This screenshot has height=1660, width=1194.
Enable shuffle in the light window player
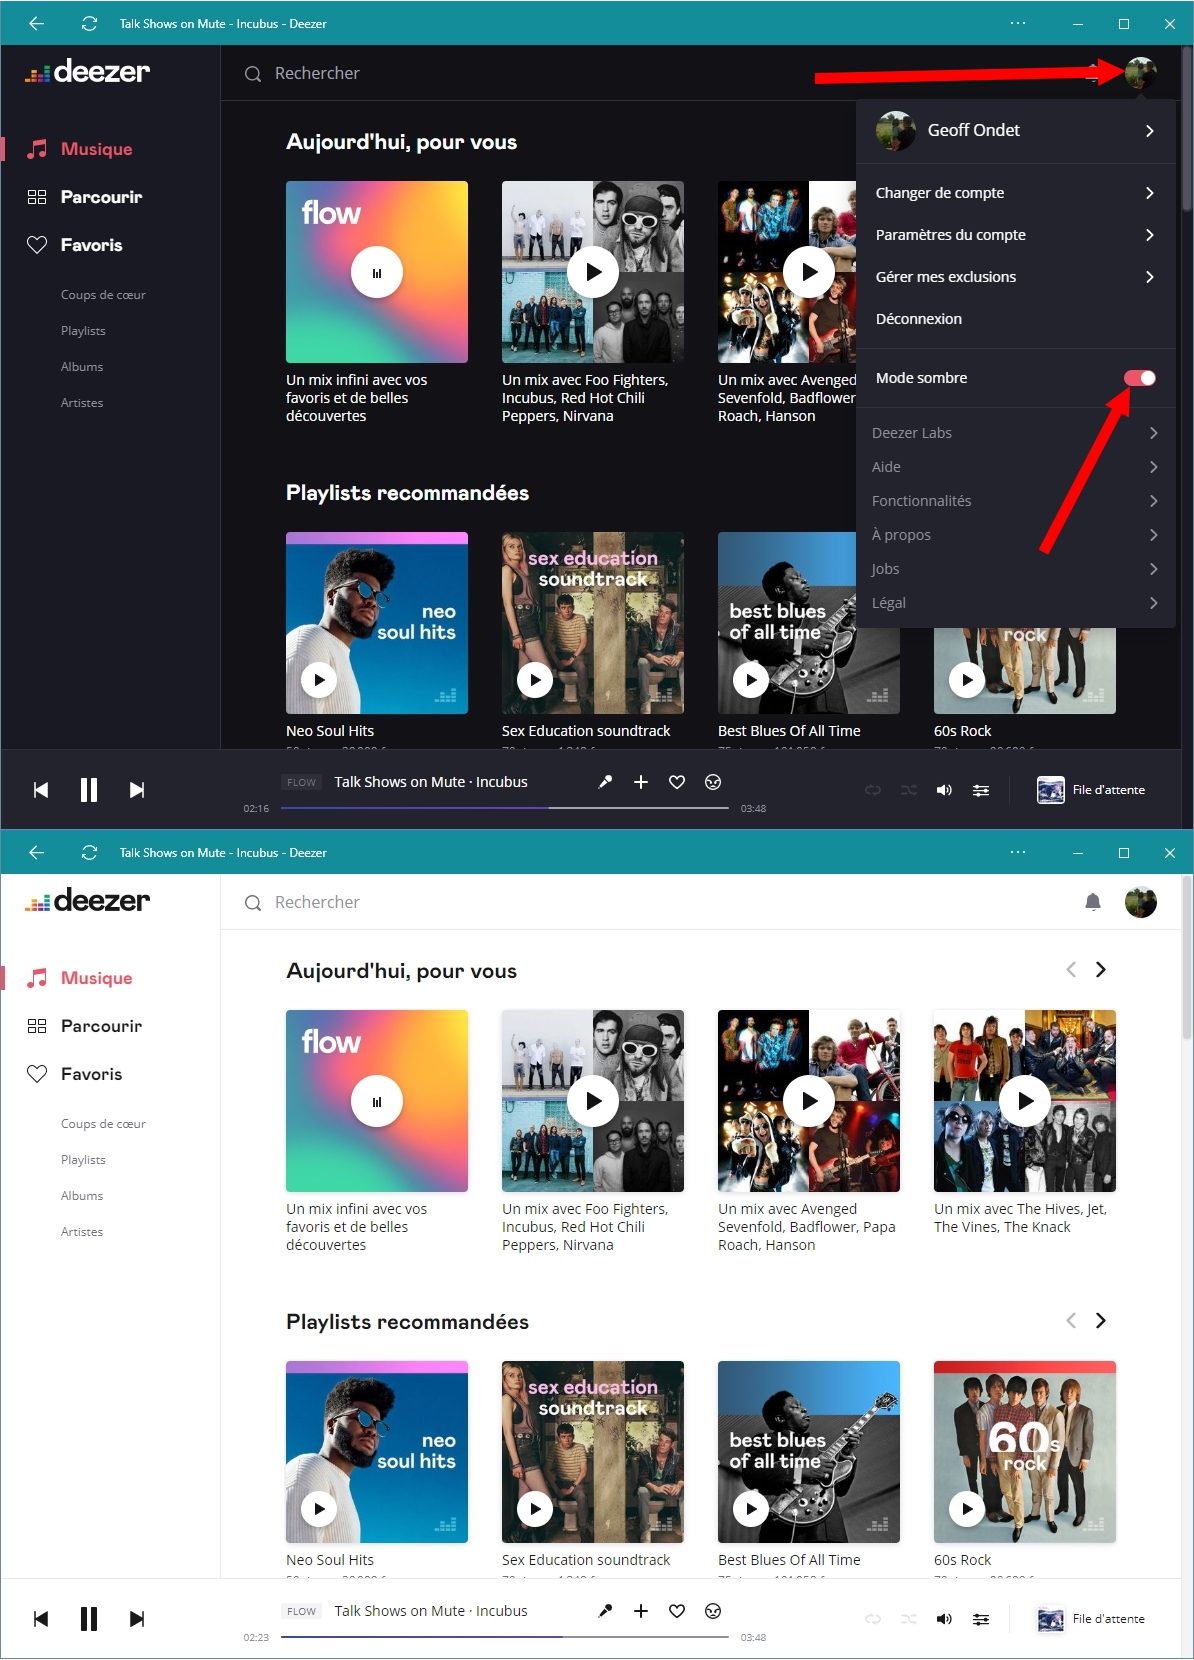[x=908, y=1619]
